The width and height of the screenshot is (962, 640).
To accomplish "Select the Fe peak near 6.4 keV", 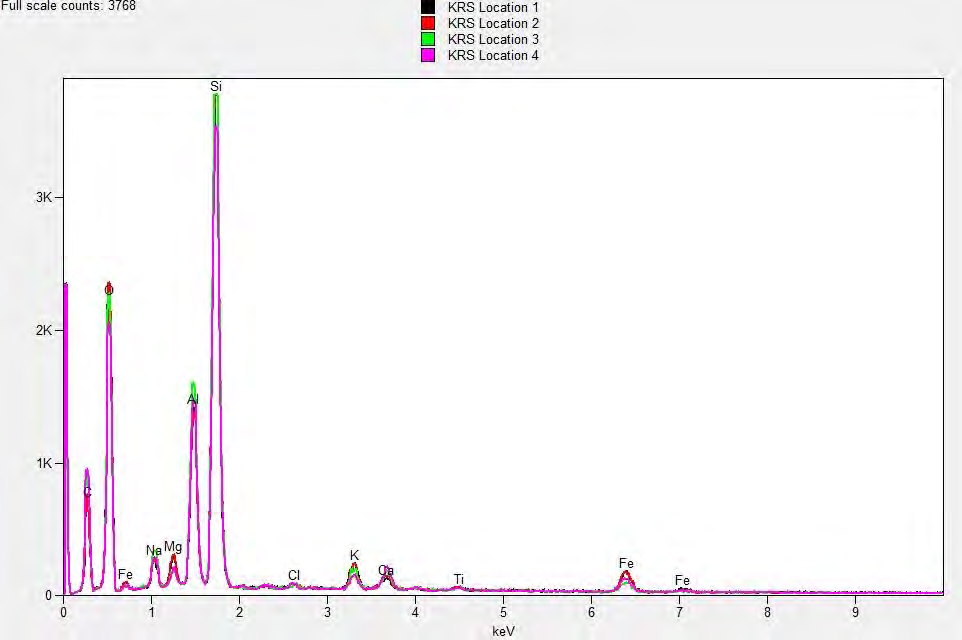I will tap(625, 561).
